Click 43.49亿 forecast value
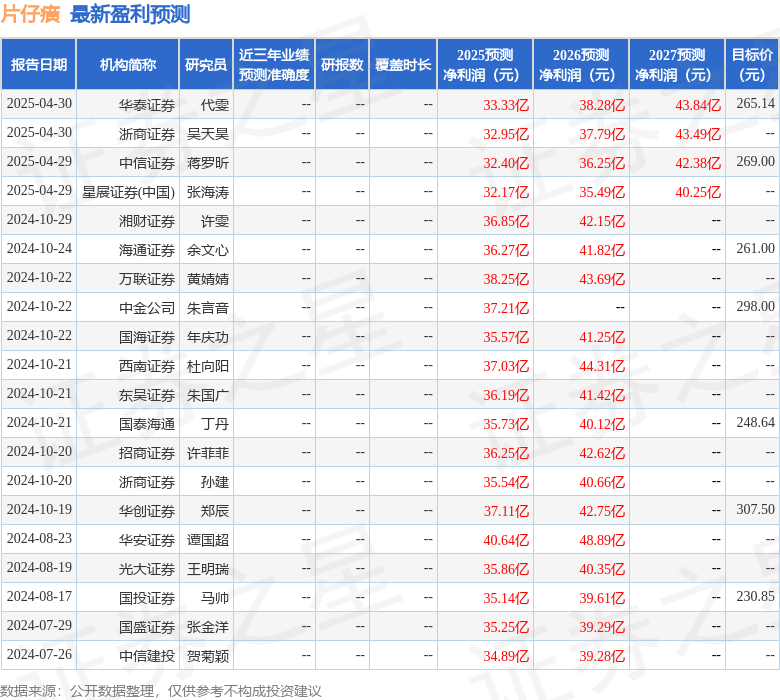 [698, 134]
